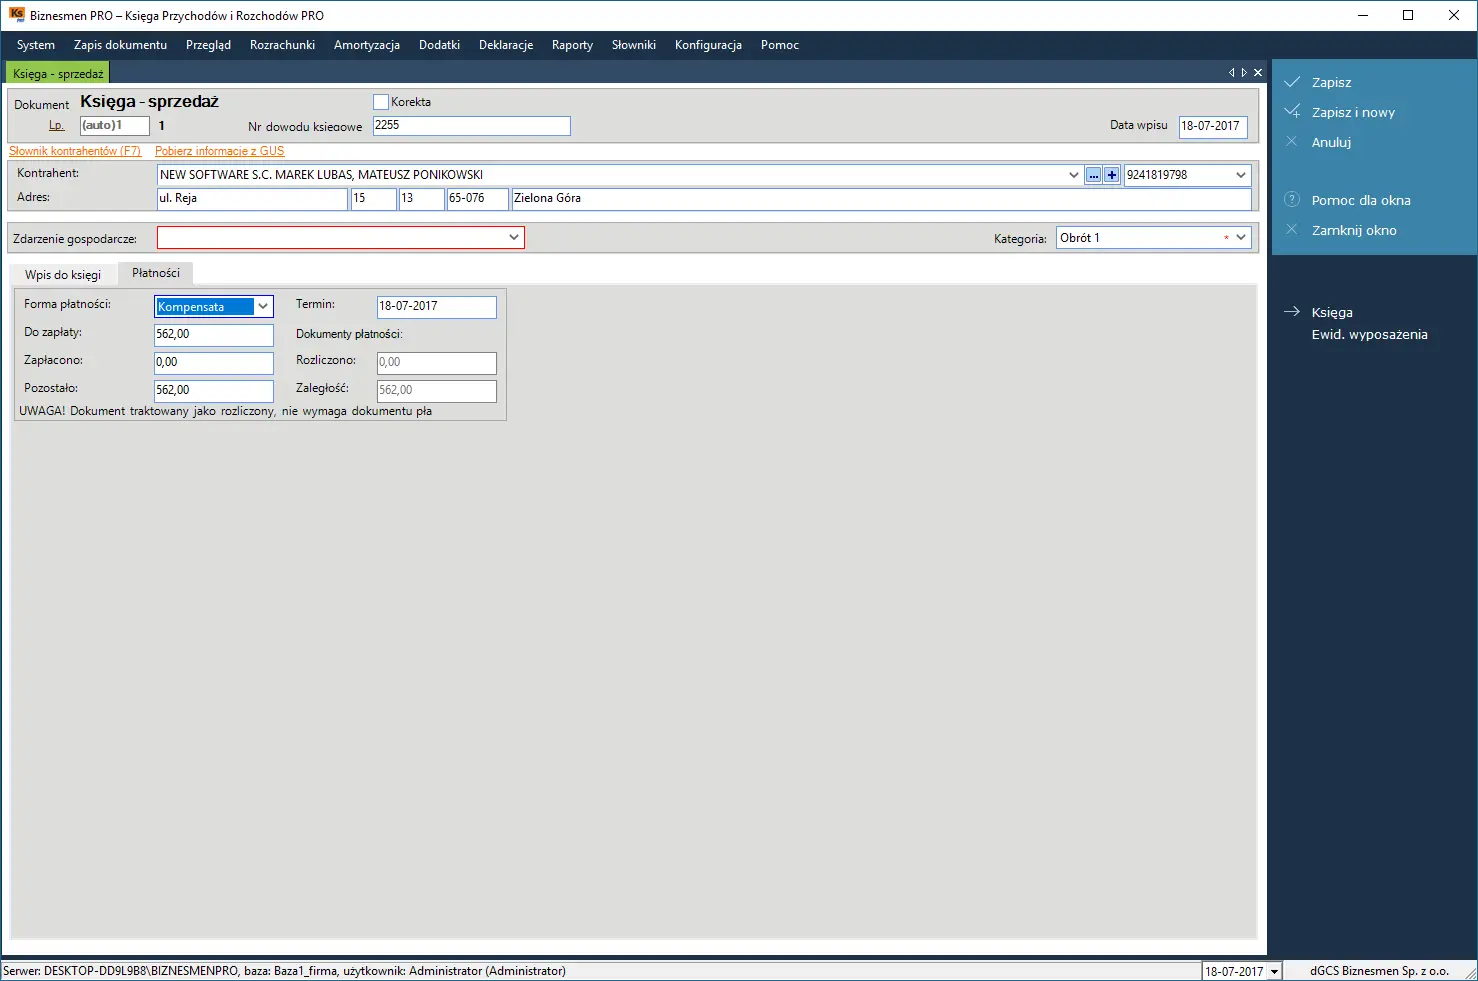Image resolution: width=1478 pixels, height=981 pixels.
Task: Open Pomoc dla okna help icon
Action: click(1292, 199)
